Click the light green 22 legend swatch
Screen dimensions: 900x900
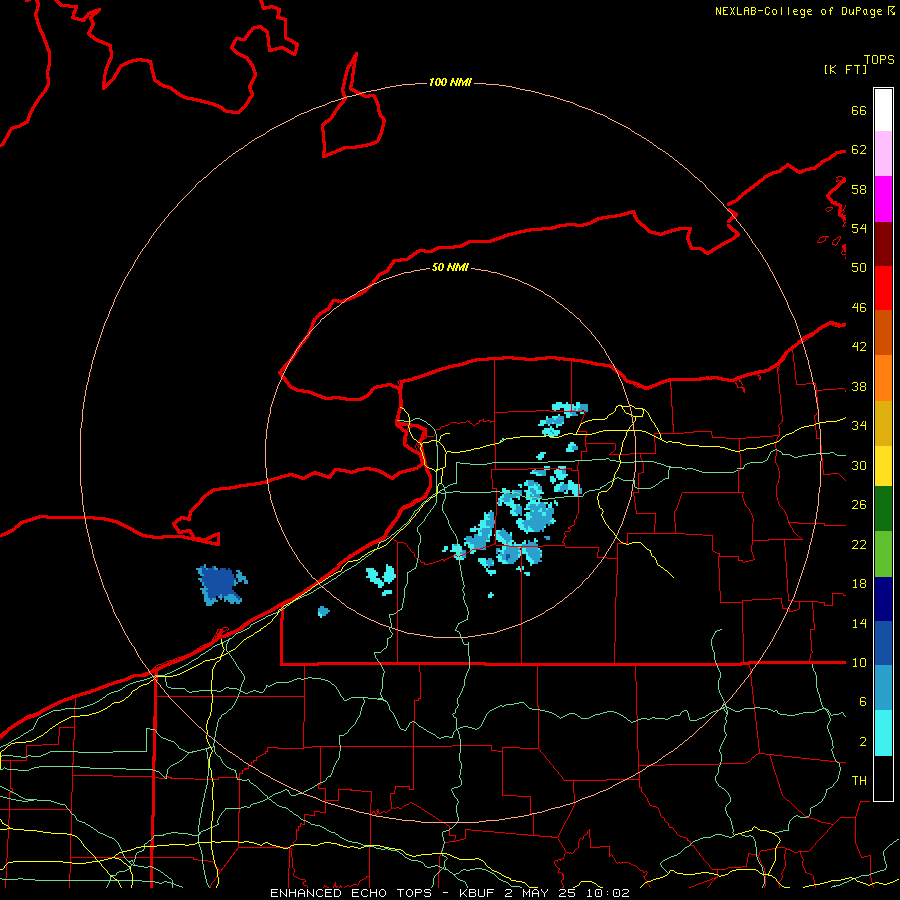pos(883,554)
